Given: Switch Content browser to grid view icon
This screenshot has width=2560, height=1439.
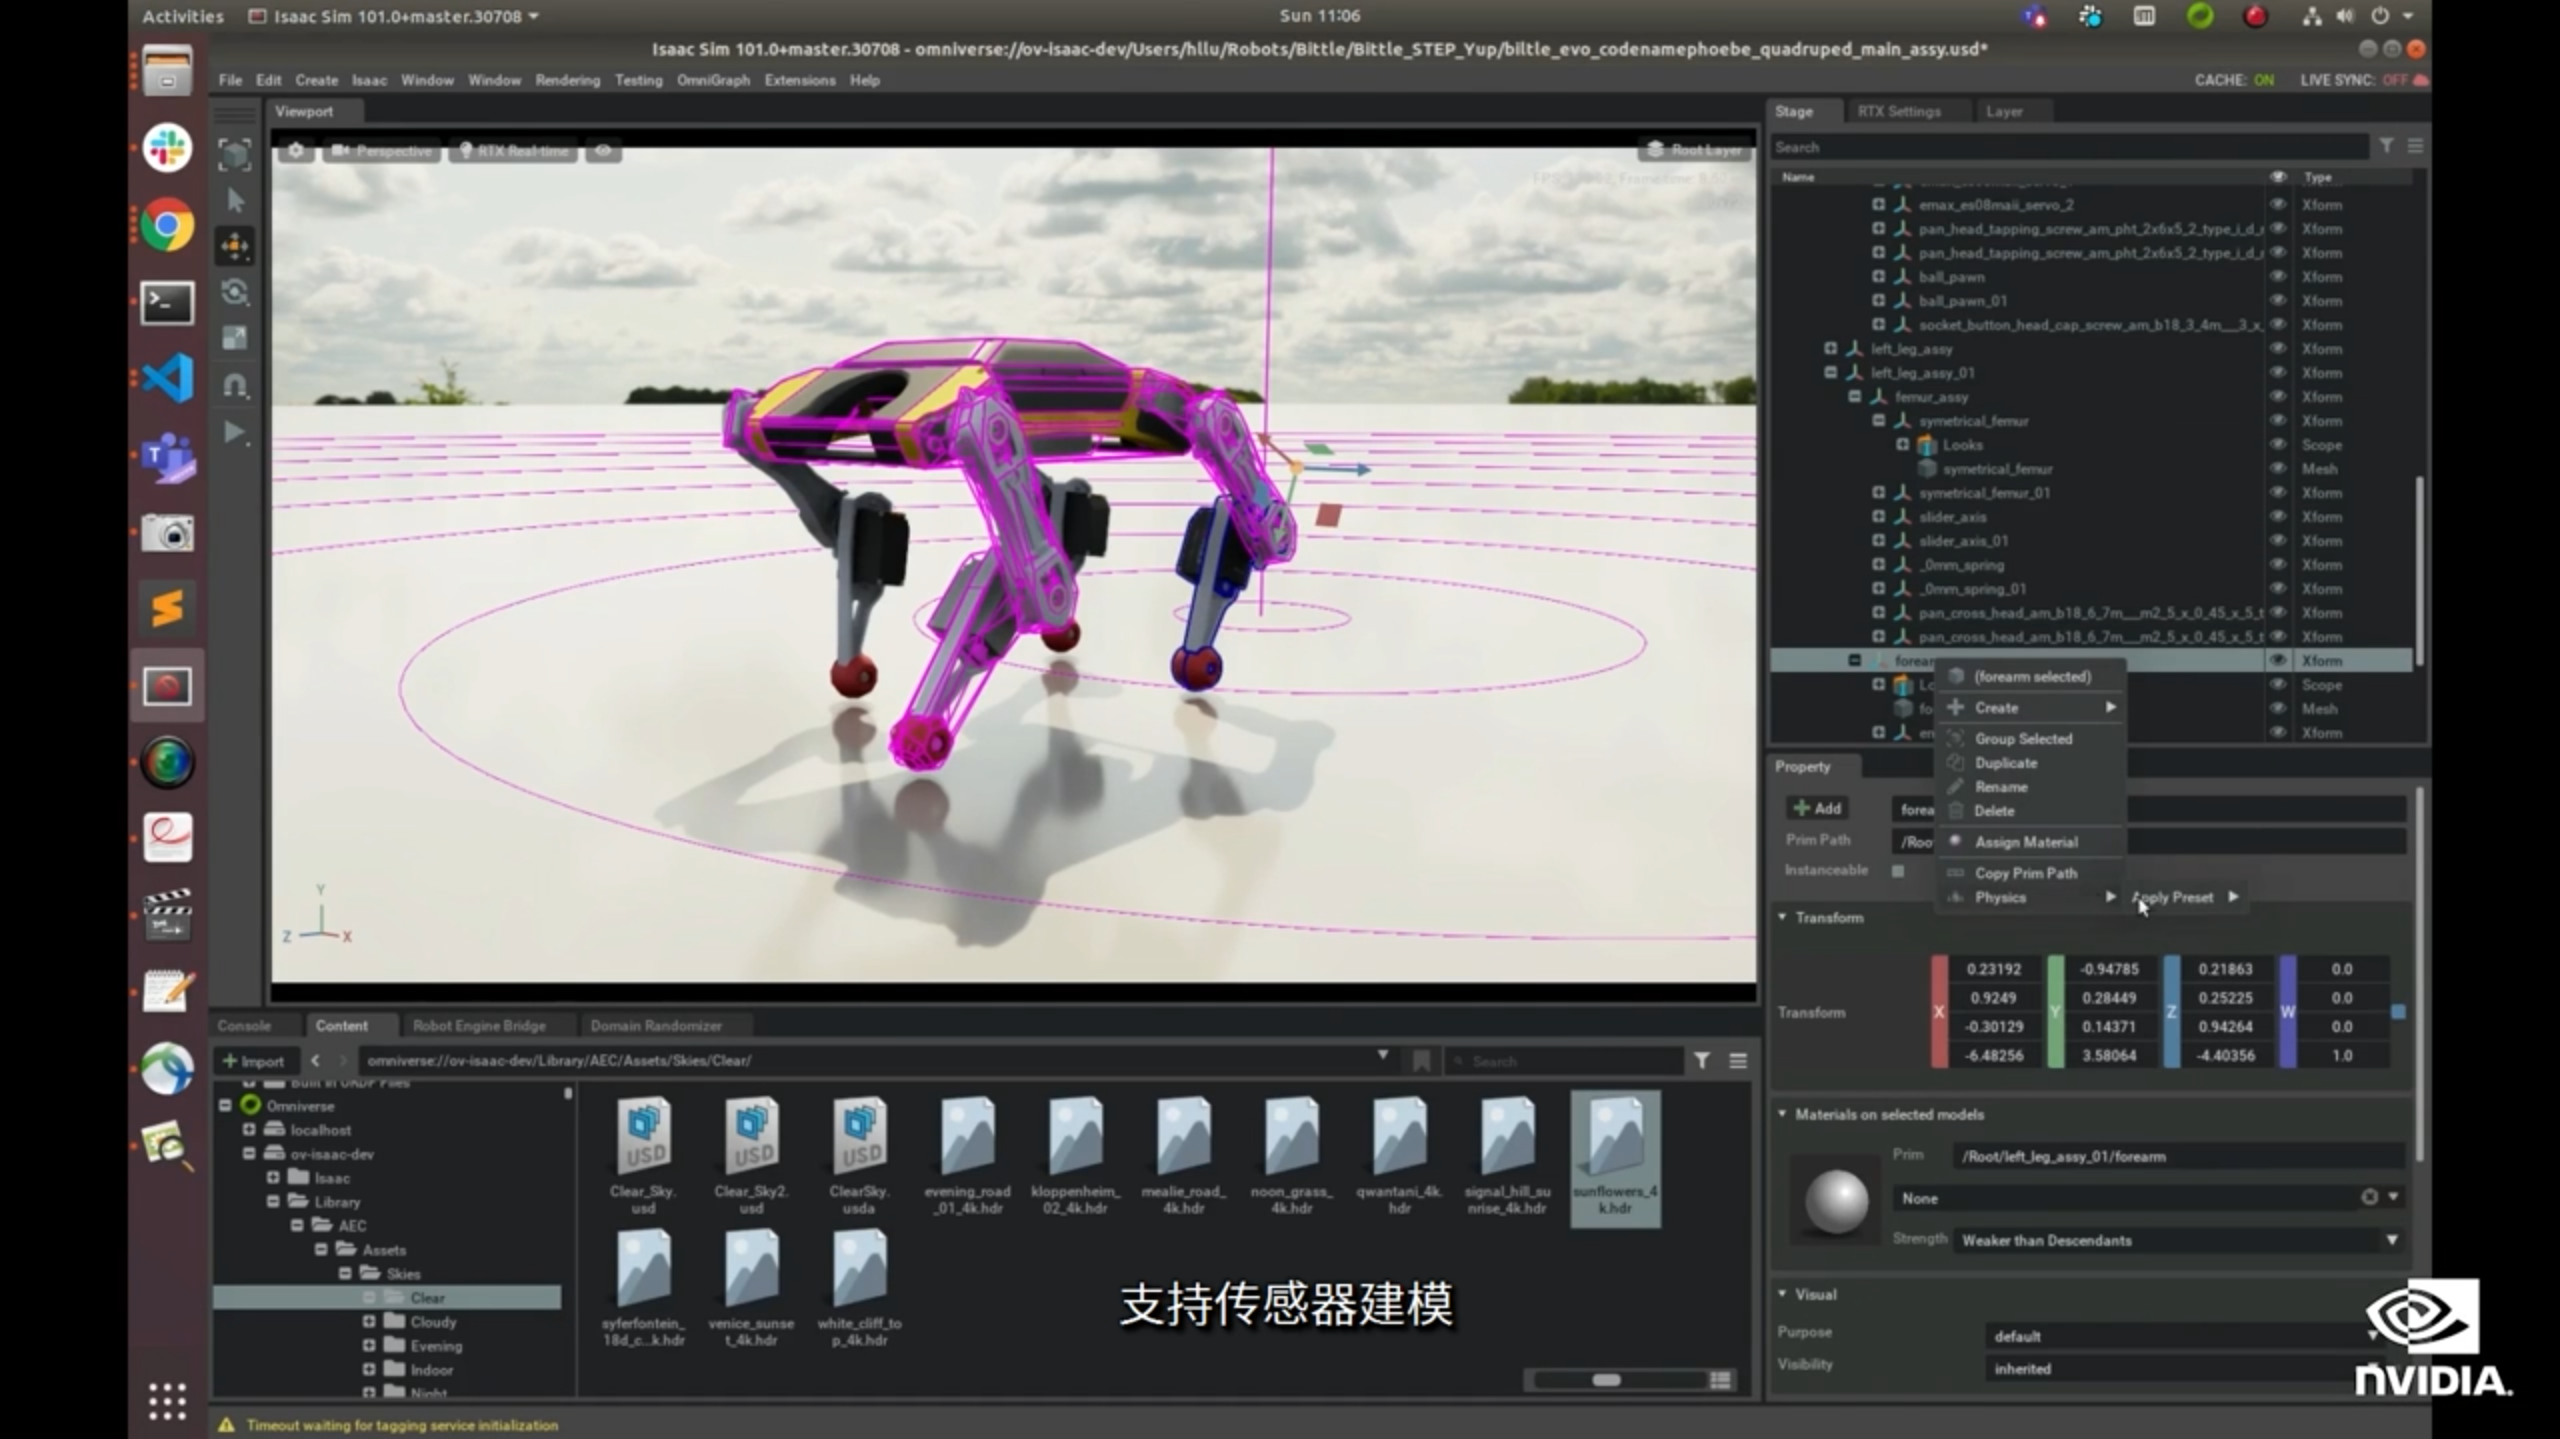Looking at the screenshot, I should [1721, 1380].
